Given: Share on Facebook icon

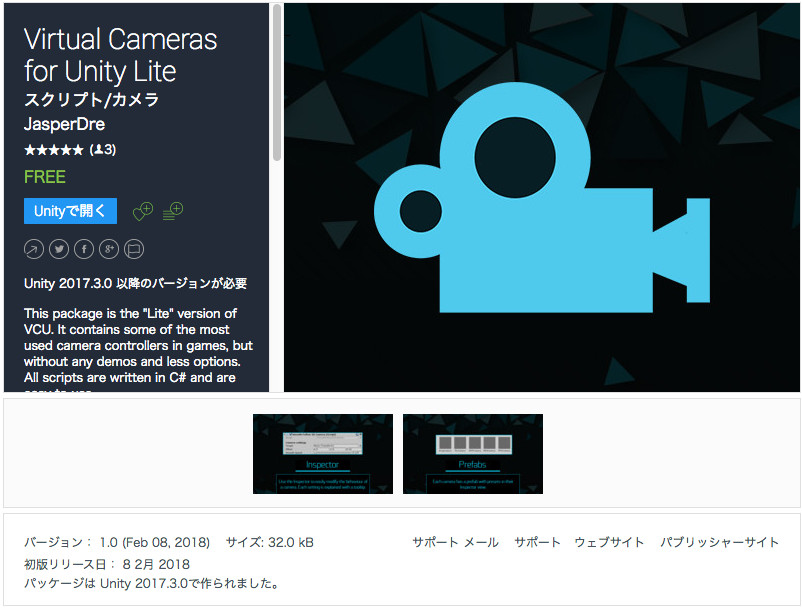Looking at the screenshot, I should coord(84,250).
